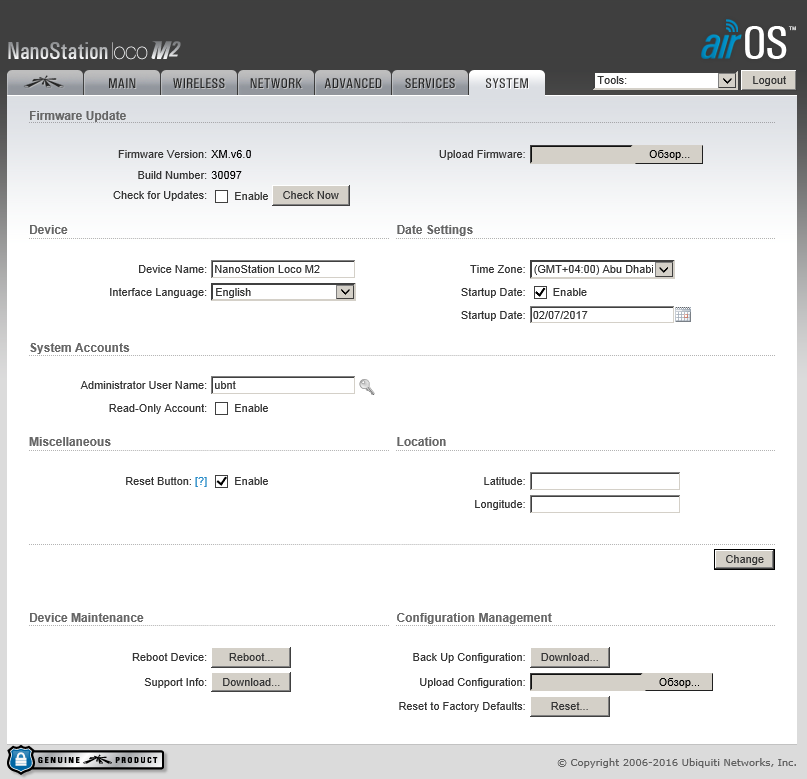Open the Ubiquiti logo tab
Viewport: 807px width, 779px height.
coord(45,83)
